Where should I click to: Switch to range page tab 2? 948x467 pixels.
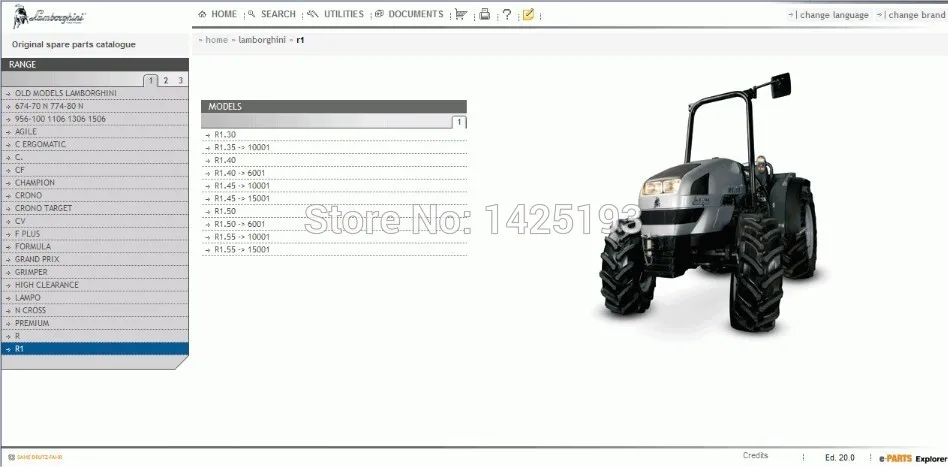(166, 80)
